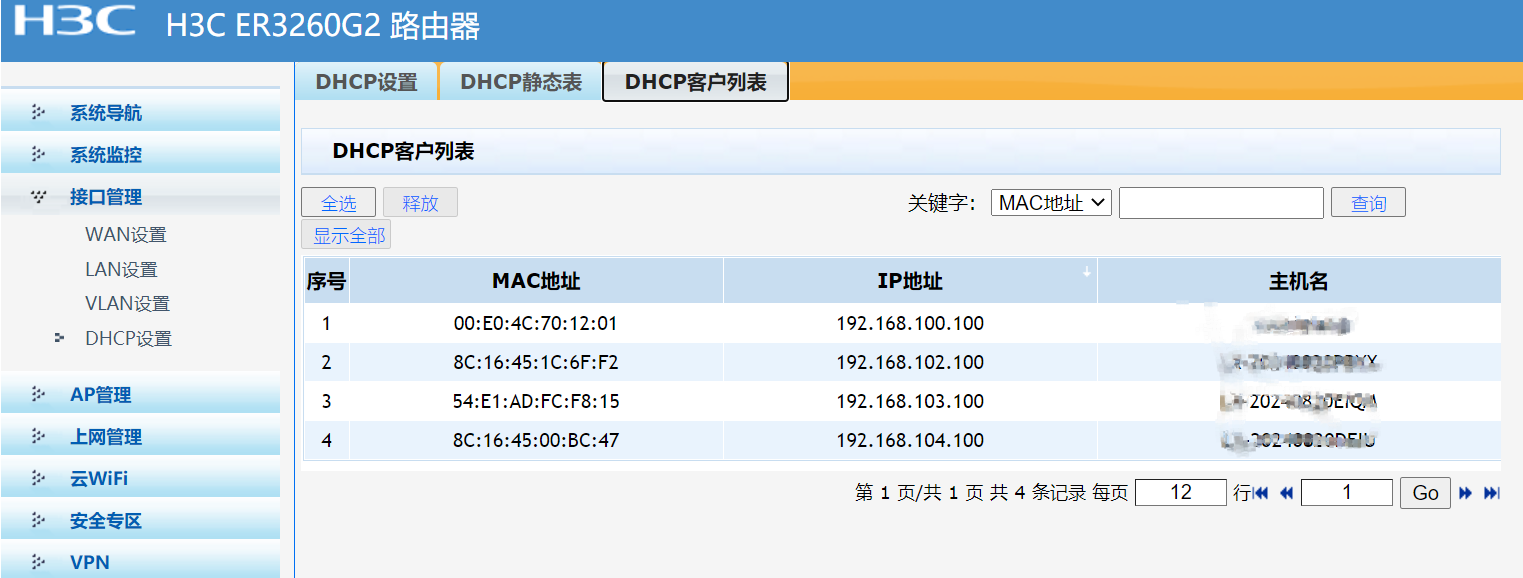Open the MAC地址 keyword type dropdown
This screenshot has height=578, width=1523.
1051,203
